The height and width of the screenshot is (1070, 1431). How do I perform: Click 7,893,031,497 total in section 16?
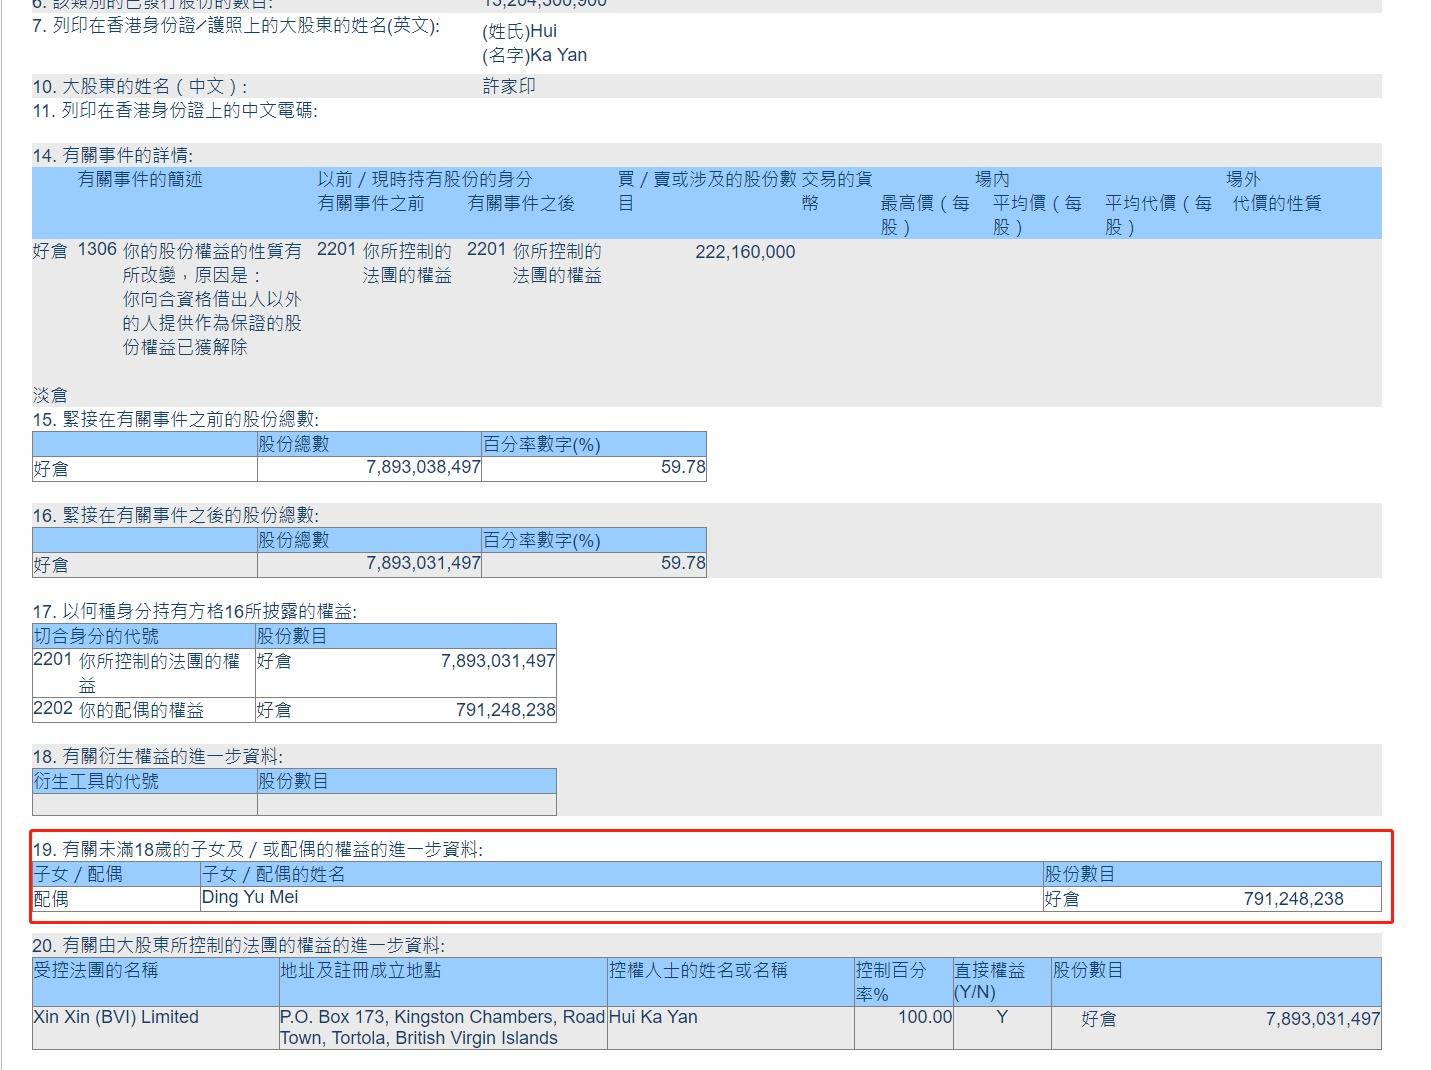tap(423, 563)
